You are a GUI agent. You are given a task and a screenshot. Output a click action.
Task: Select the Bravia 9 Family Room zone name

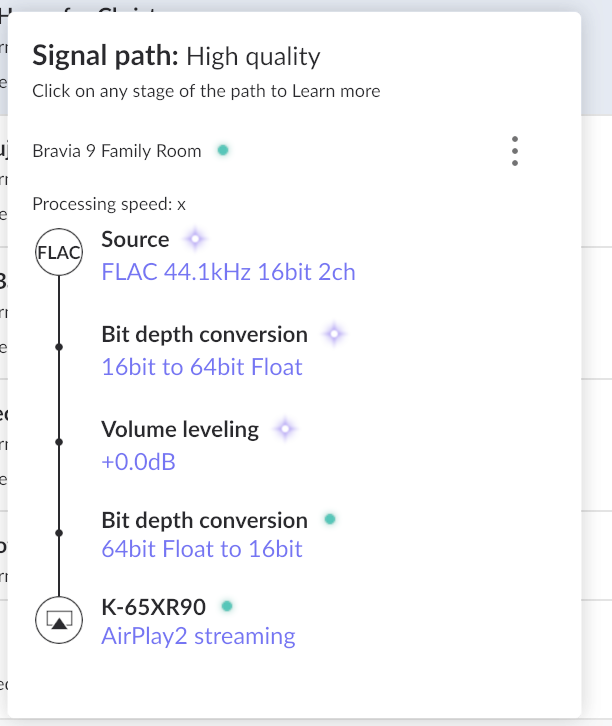(x=117, y=151)
